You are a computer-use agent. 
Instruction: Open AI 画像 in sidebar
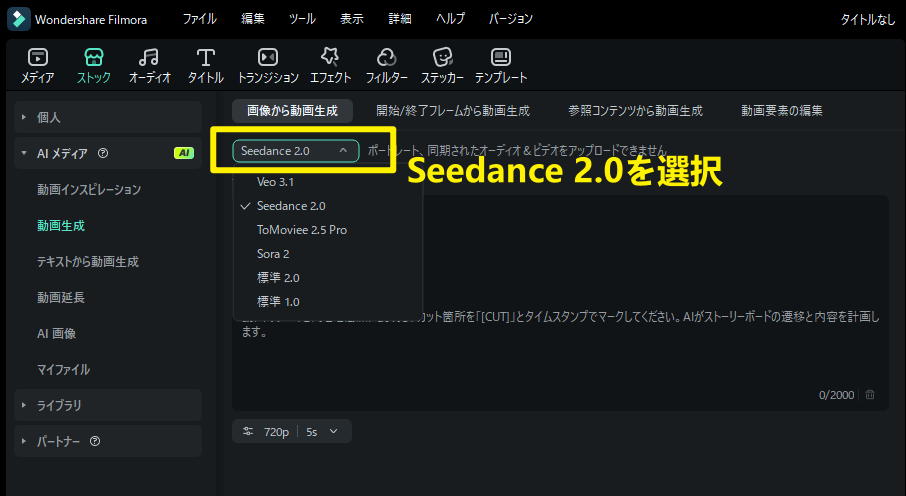pyautogui.click(x=57, y=334)
